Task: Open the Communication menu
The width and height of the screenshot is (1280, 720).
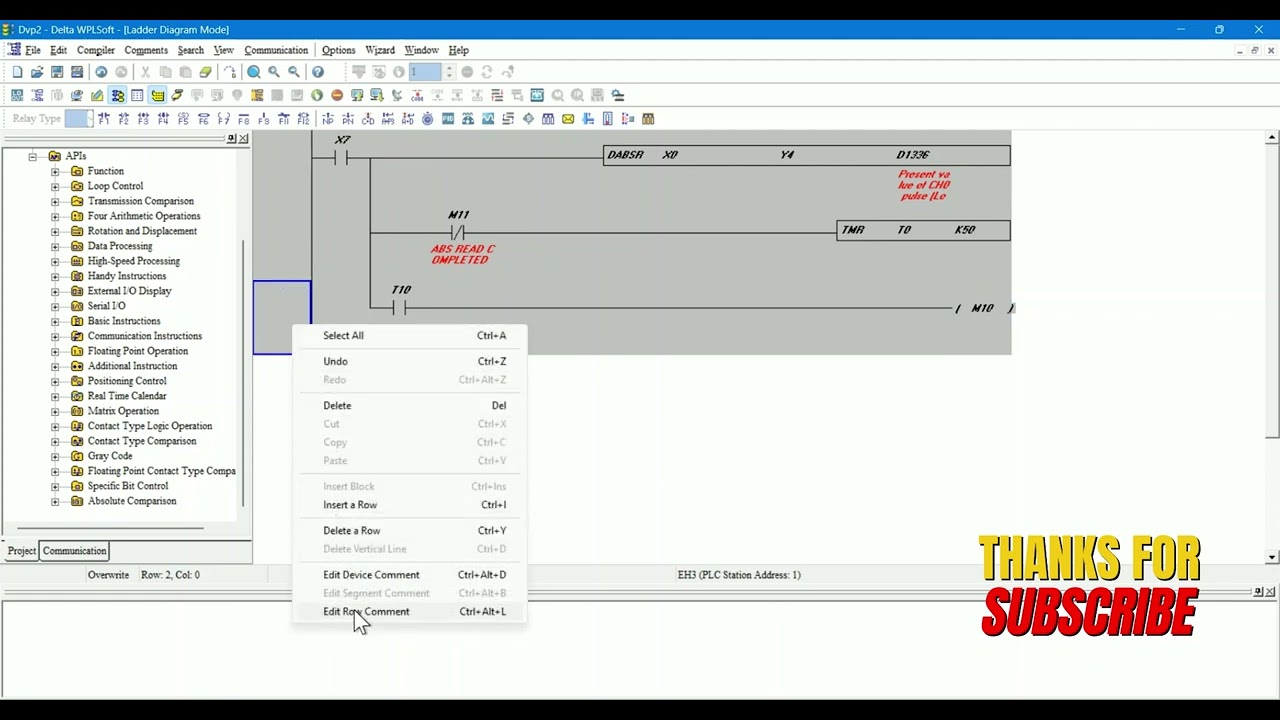Action: pyautogui.click(x=276, y=50)
